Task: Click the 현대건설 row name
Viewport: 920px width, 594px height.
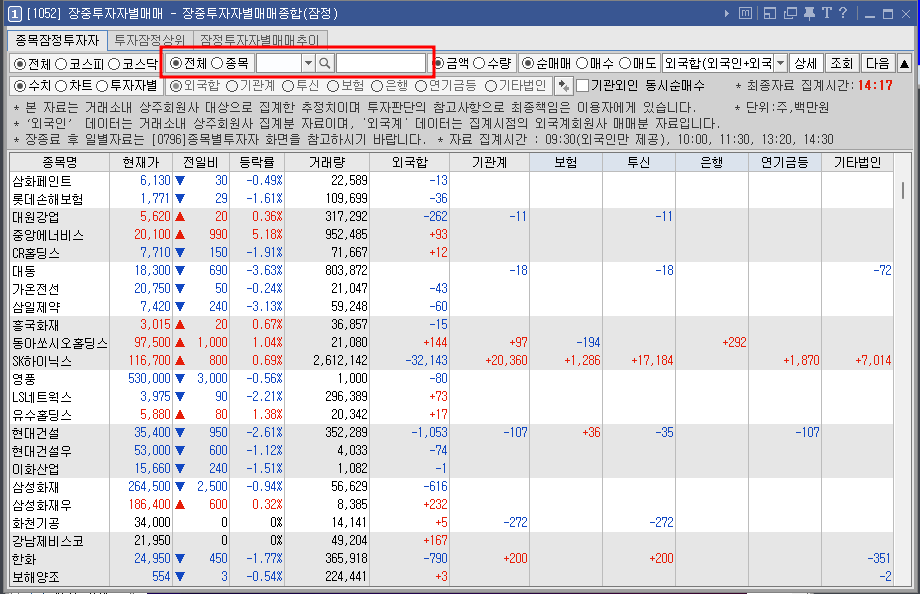Action: pos(36,433)
